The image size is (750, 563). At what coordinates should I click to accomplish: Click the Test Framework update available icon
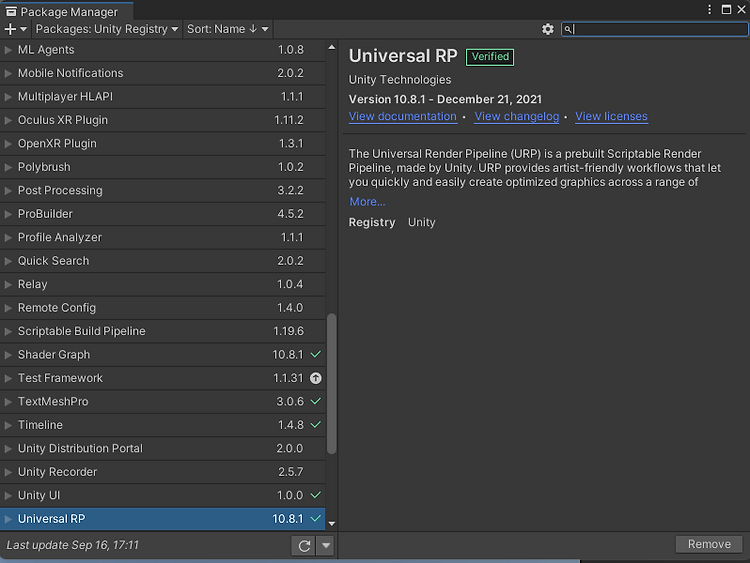pos(316,378)
